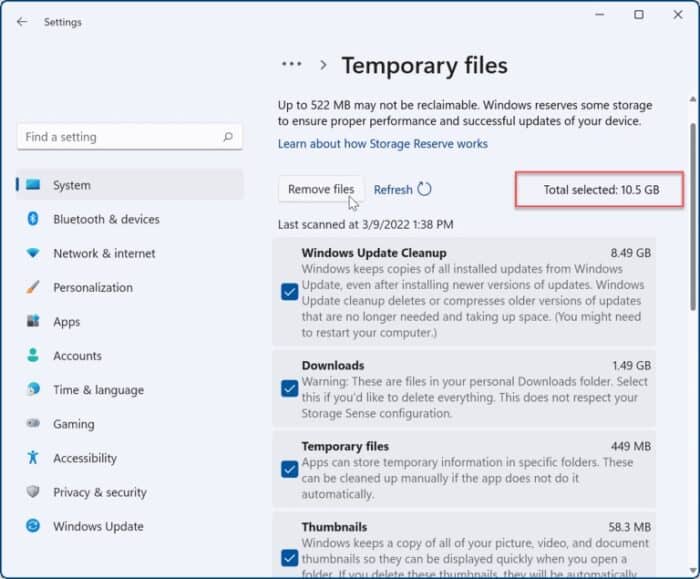Click the Accessibility person icon
The width and height of the screenshot is (700, 579).
[x=33, y=458]
